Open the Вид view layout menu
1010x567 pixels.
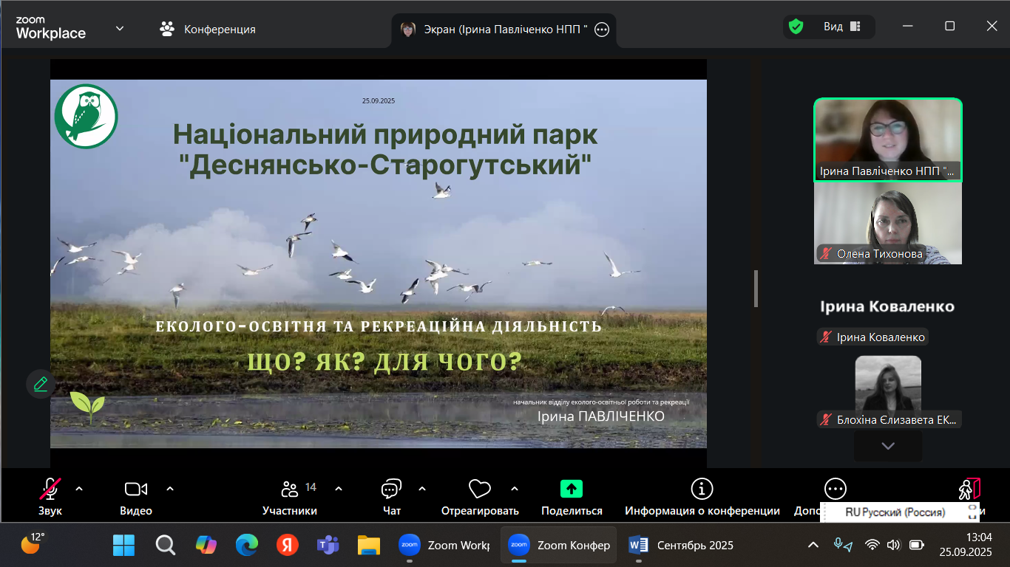[842, 27]
